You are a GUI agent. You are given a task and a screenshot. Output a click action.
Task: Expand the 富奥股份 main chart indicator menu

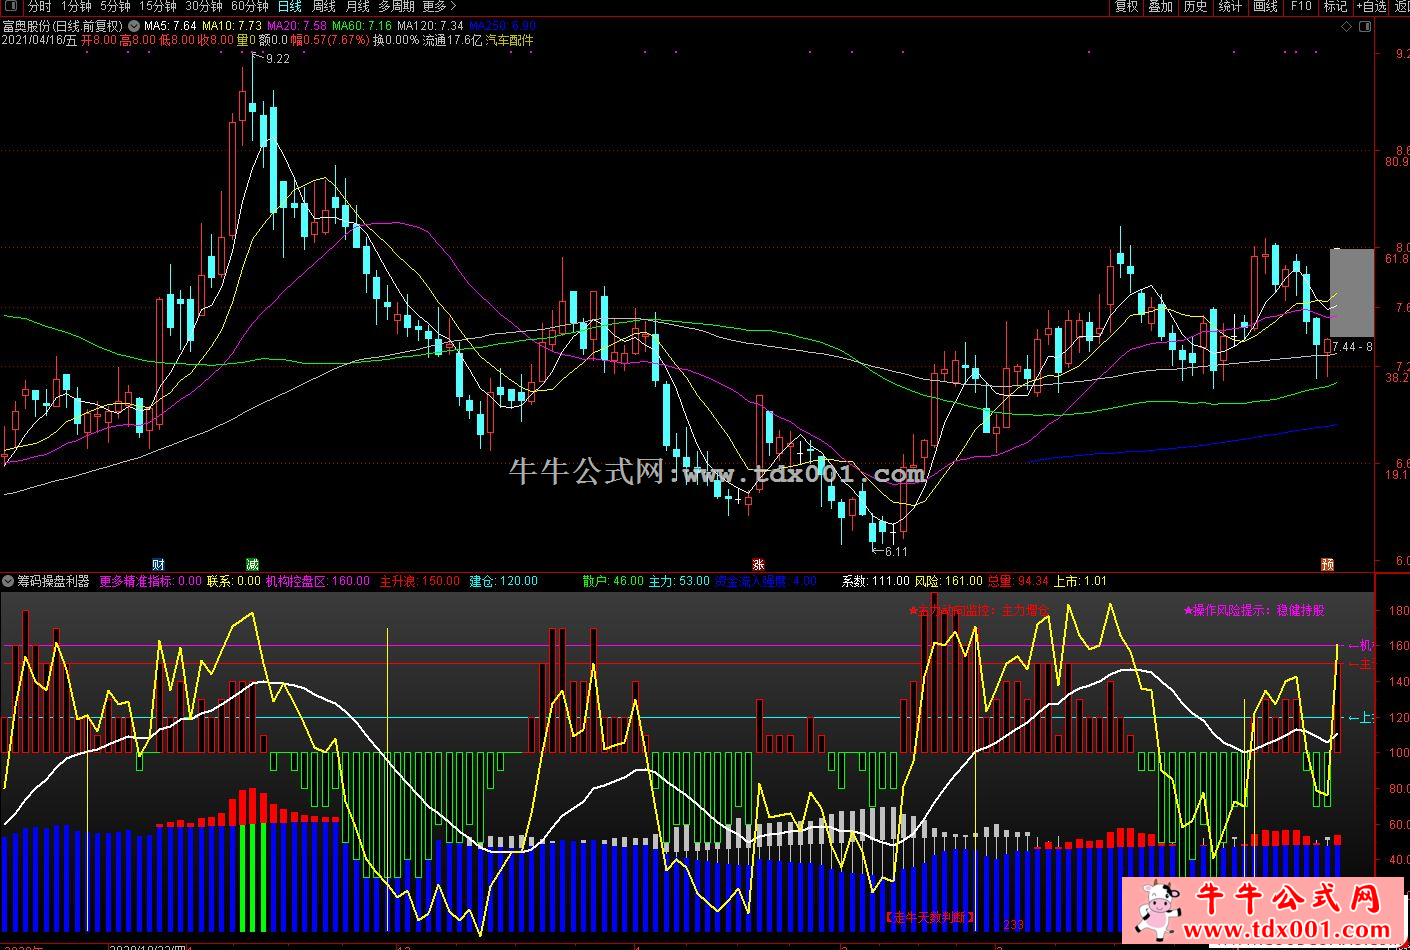134,26
